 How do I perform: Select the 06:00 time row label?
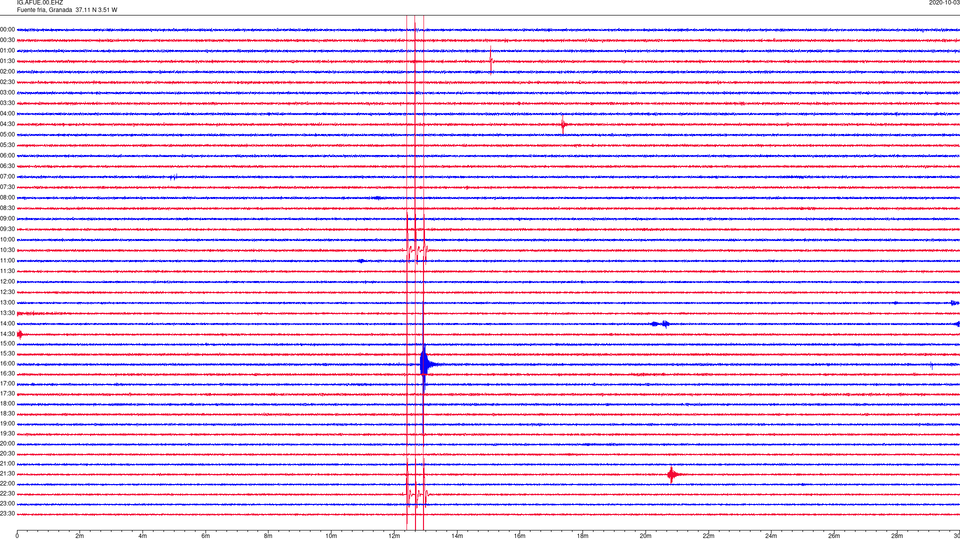8,156
